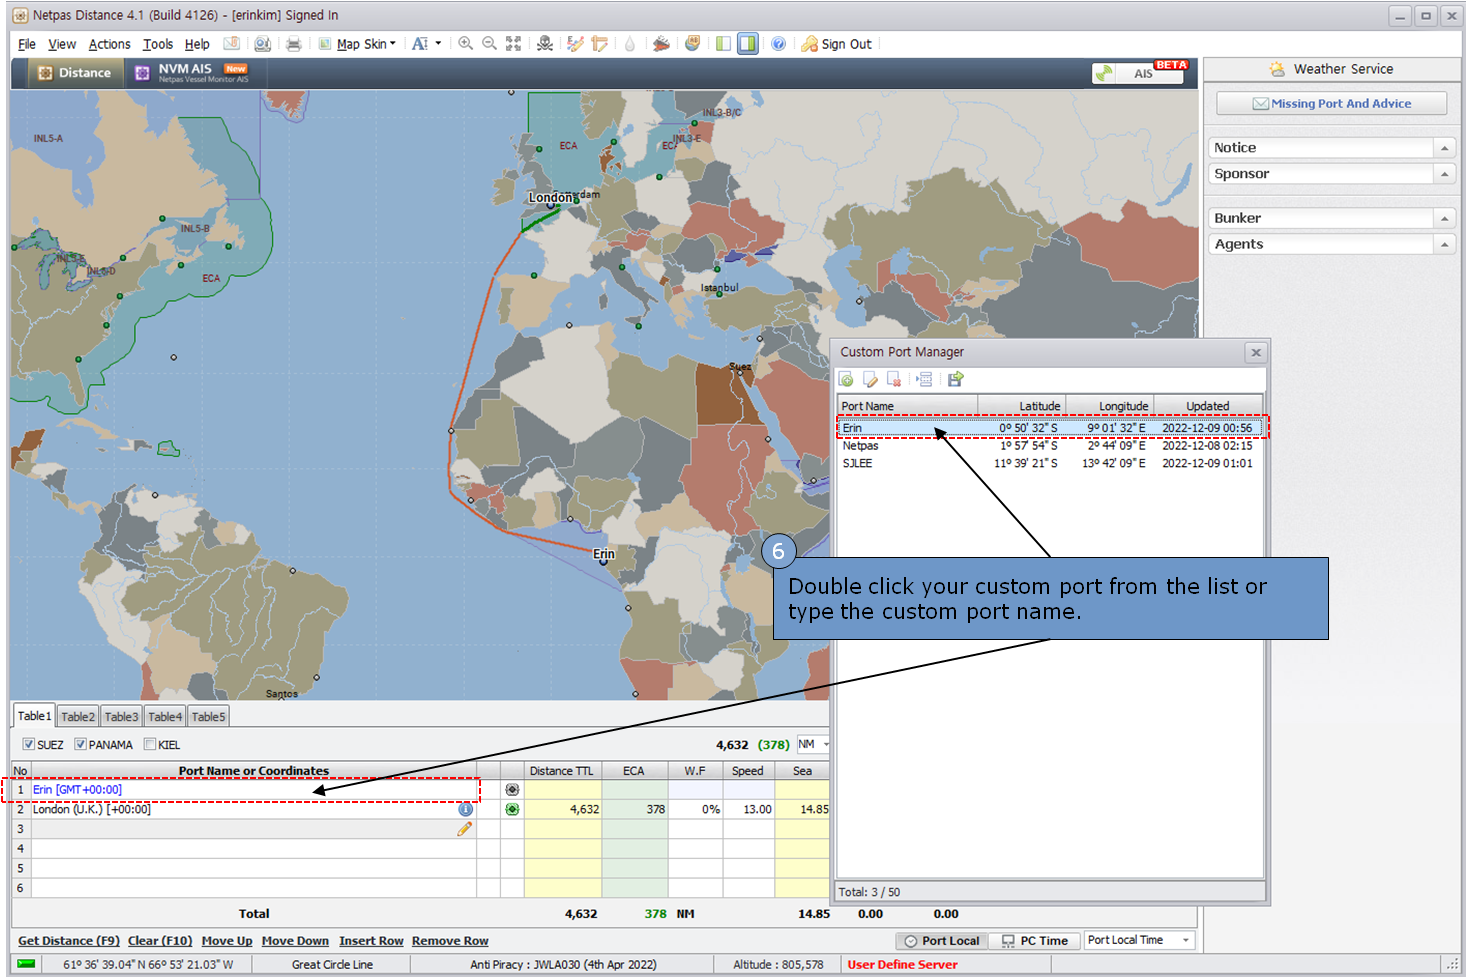Screen dimensions: 1467x978
Task: Click the target icon on Erin row
Action: 512,790
